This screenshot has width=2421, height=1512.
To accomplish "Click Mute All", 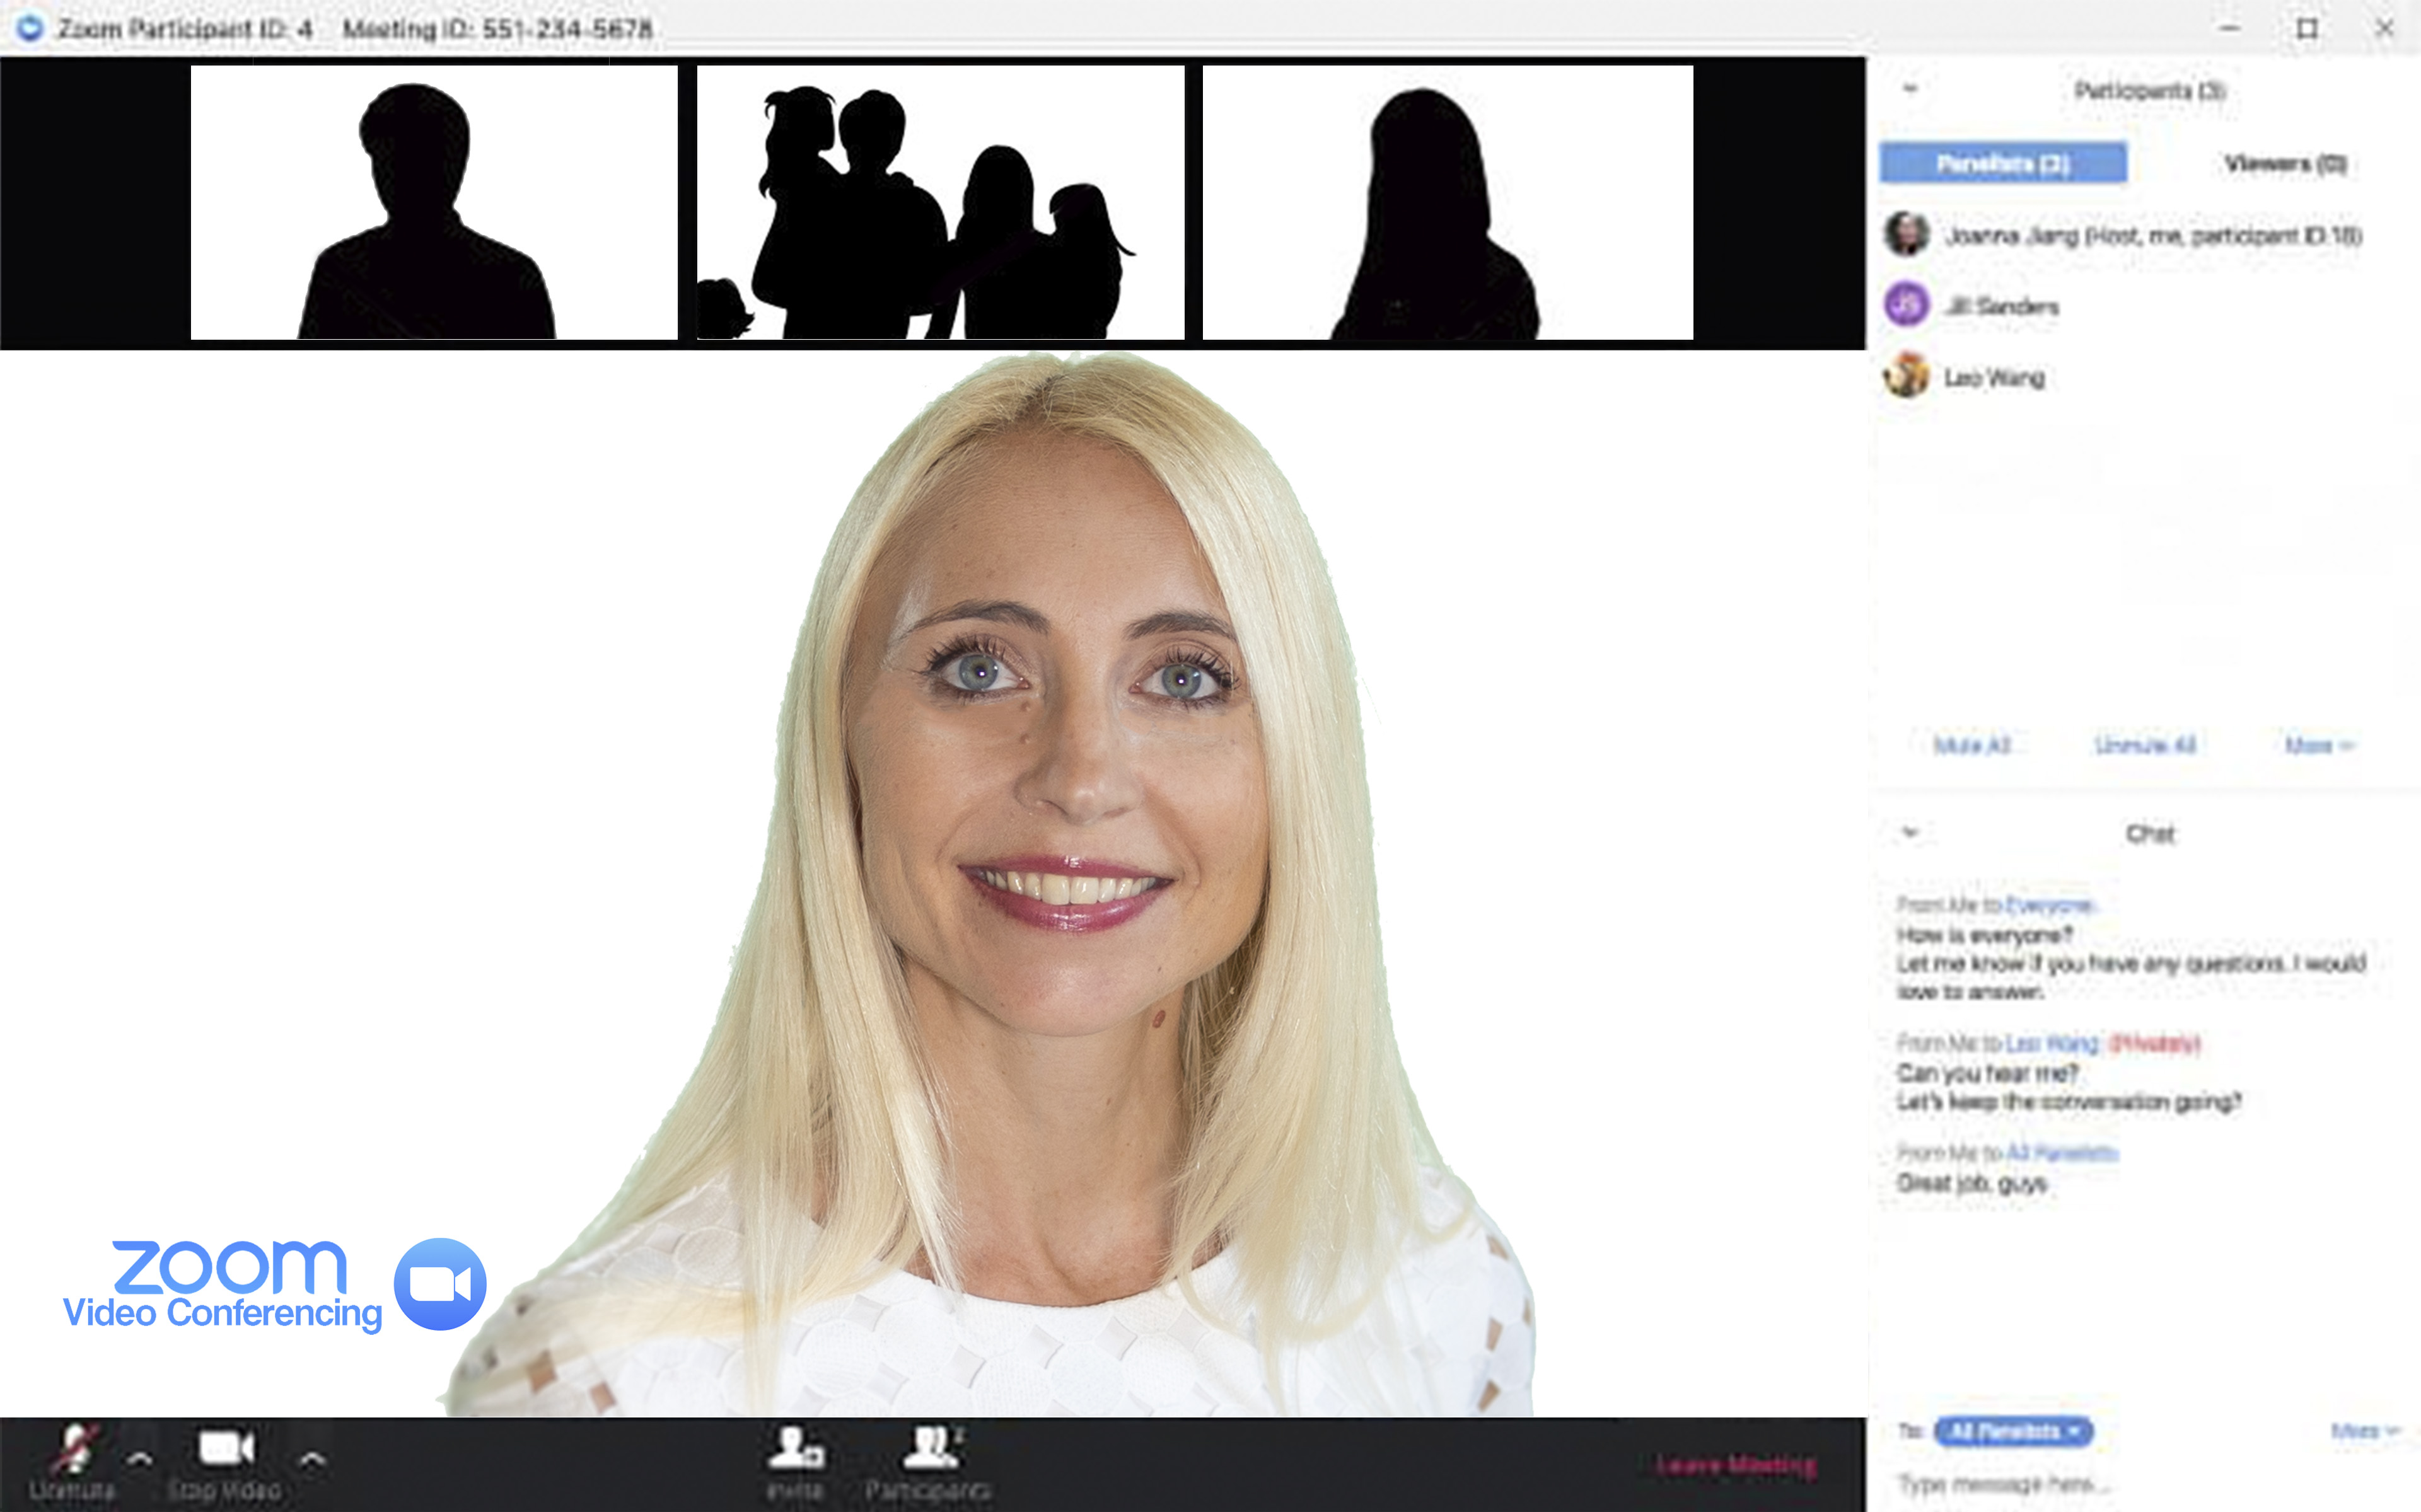I will point(1971,745).
